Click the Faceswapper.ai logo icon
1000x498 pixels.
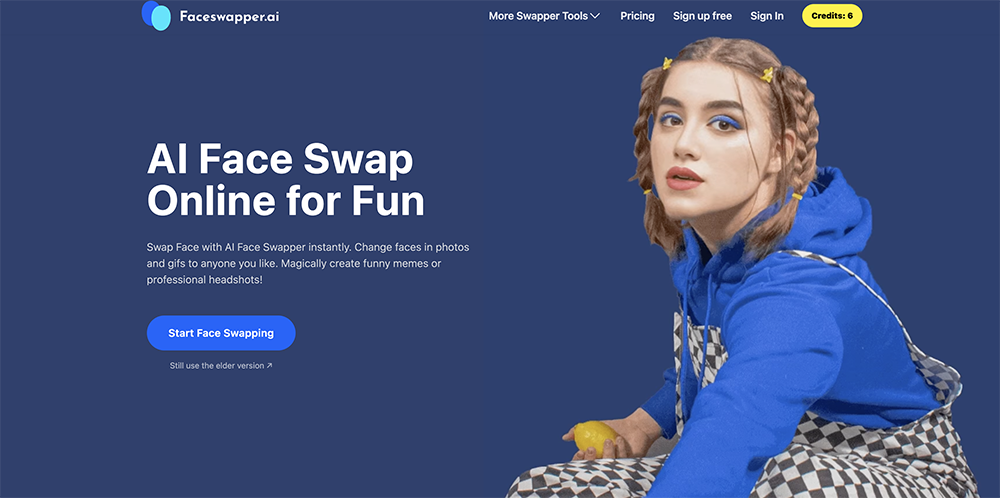click(x=156, y=16)
